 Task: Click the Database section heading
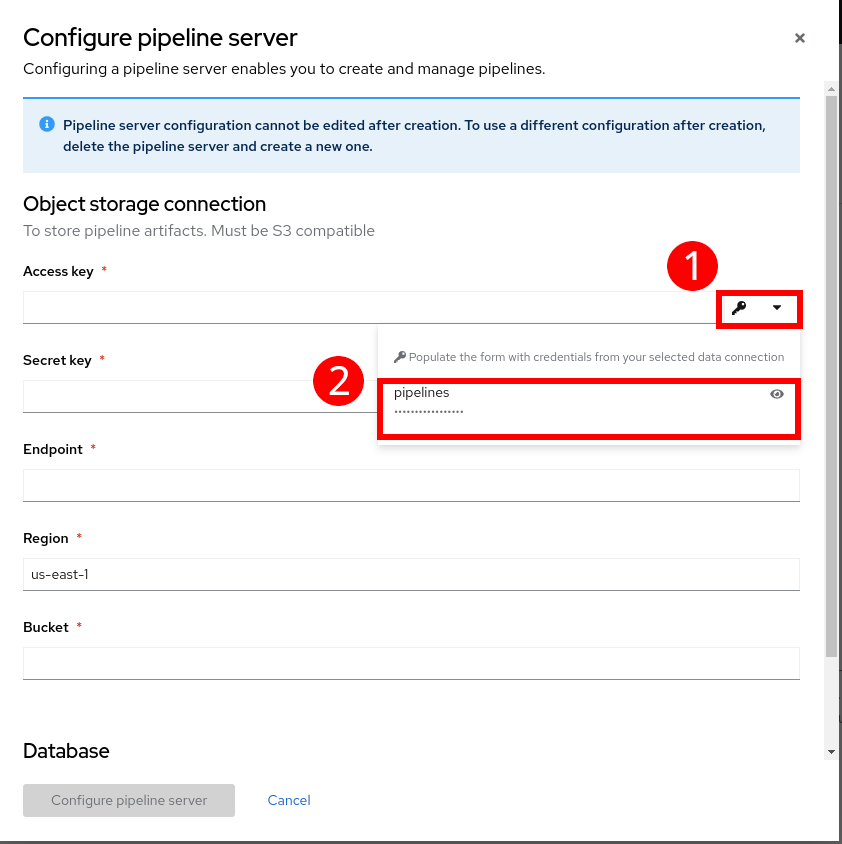click(66, 751)
